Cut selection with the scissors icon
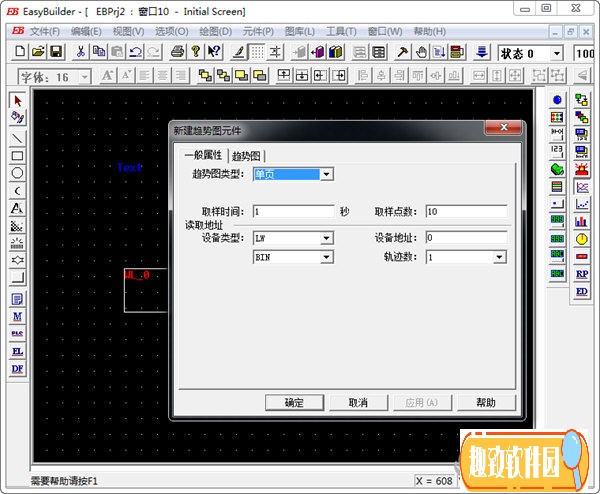 [81, 52]
